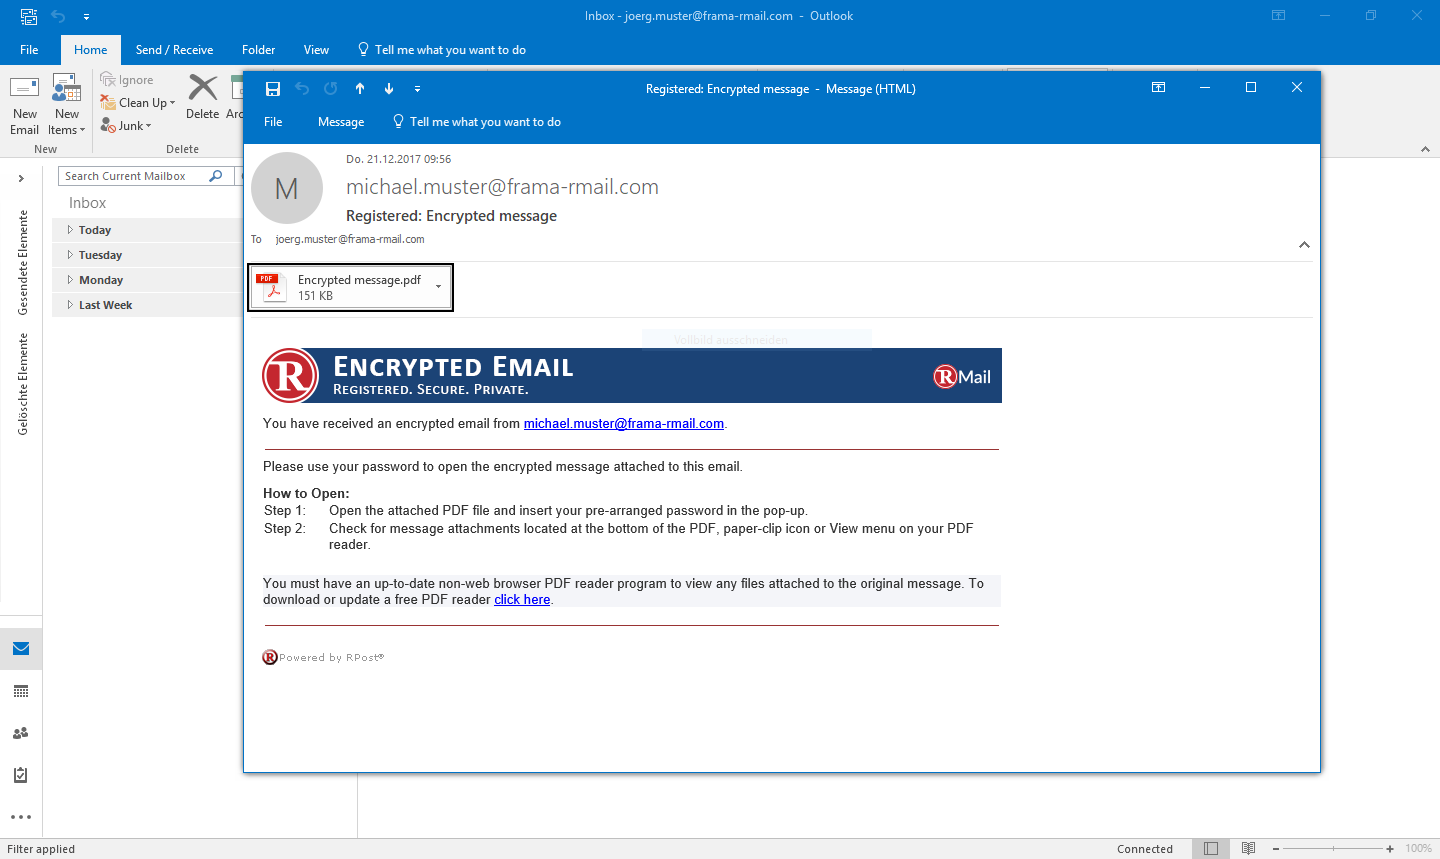1440x859 pixels.
Task: Click the Ignore conversation button
Action: (127, 80)
